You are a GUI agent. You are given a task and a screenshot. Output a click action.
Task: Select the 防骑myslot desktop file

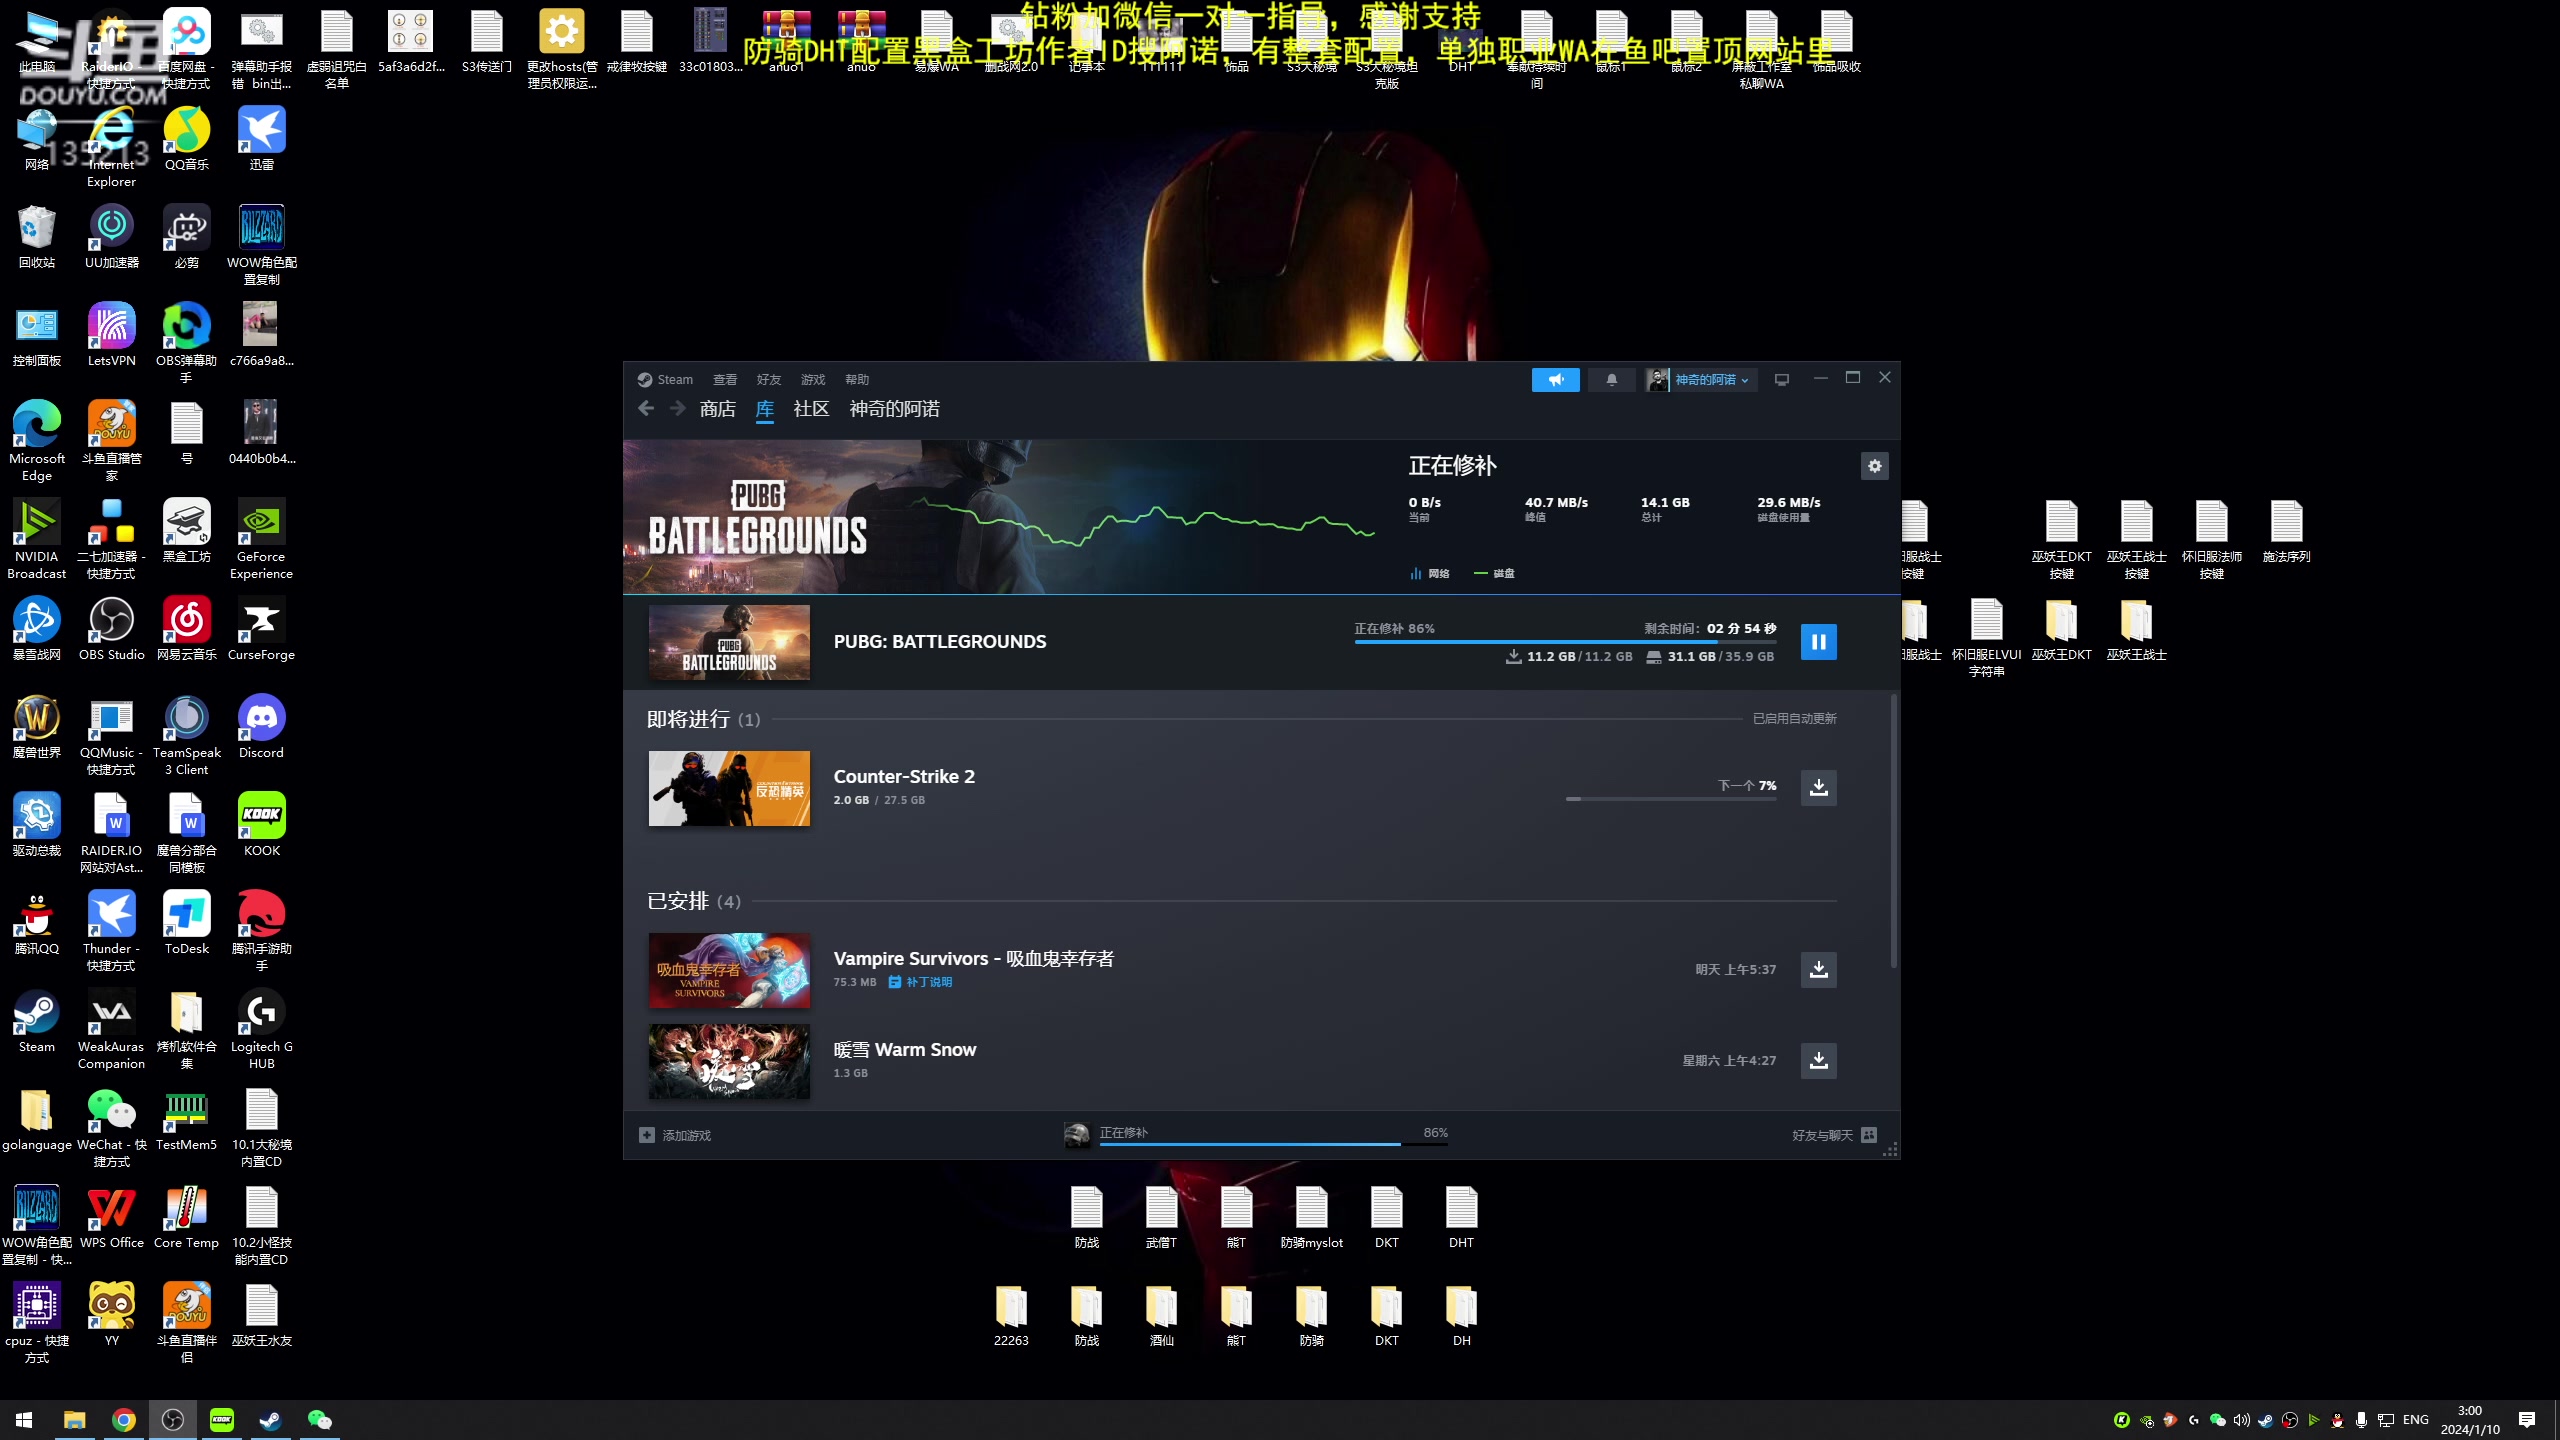(1311, 1217)
